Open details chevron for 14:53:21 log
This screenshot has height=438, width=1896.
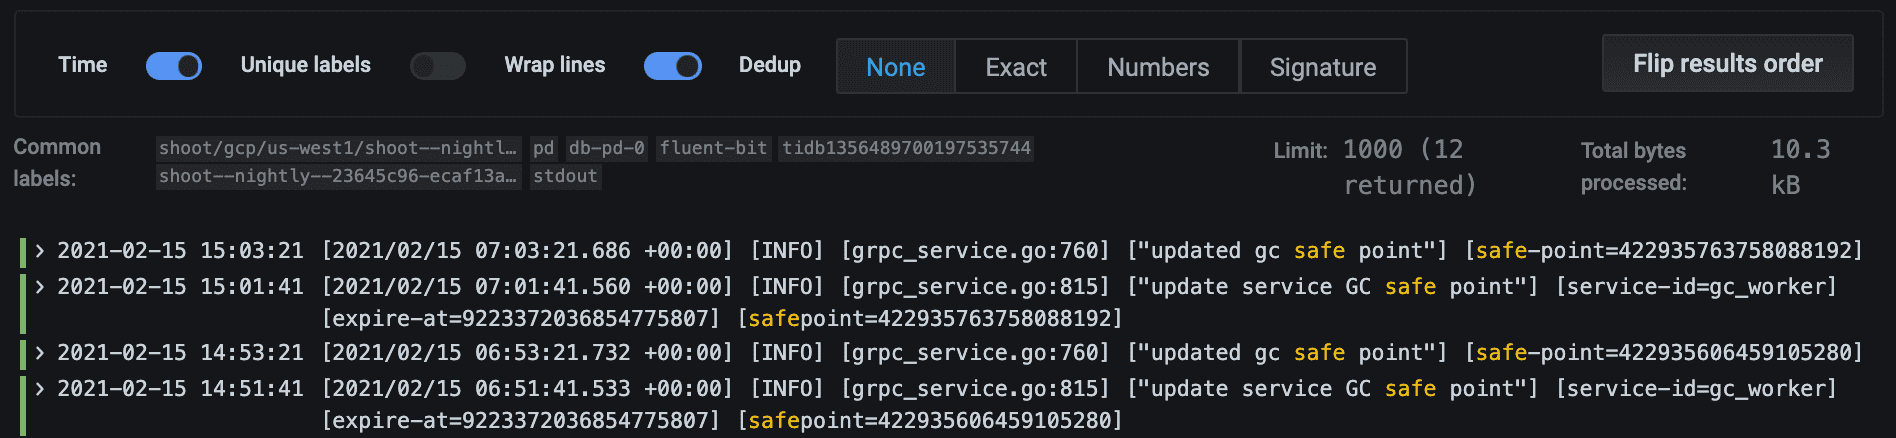40,353
